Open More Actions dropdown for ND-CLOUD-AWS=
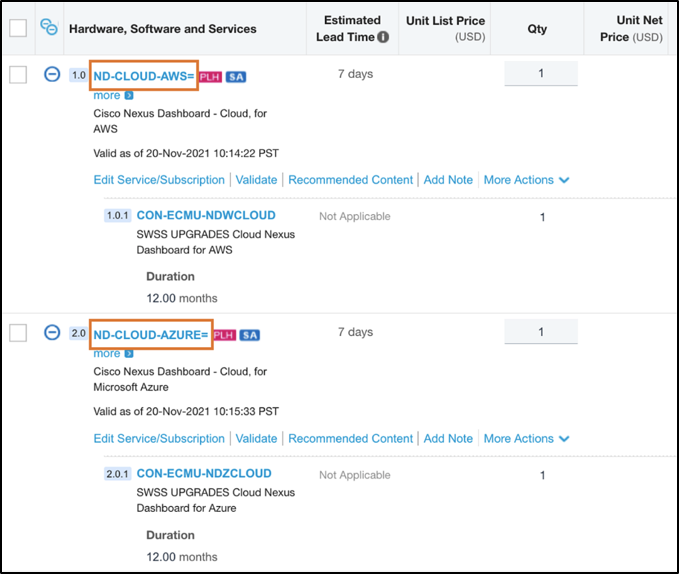The width and height of the screenshot is (679, 574). pos(527,180)
